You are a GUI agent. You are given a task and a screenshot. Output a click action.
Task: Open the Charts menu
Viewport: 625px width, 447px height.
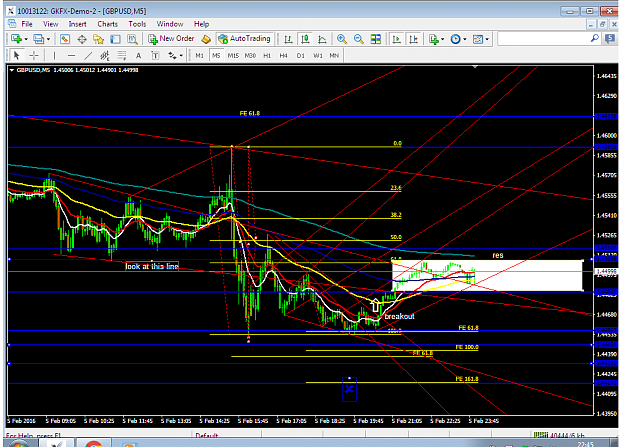click(108, 24)
